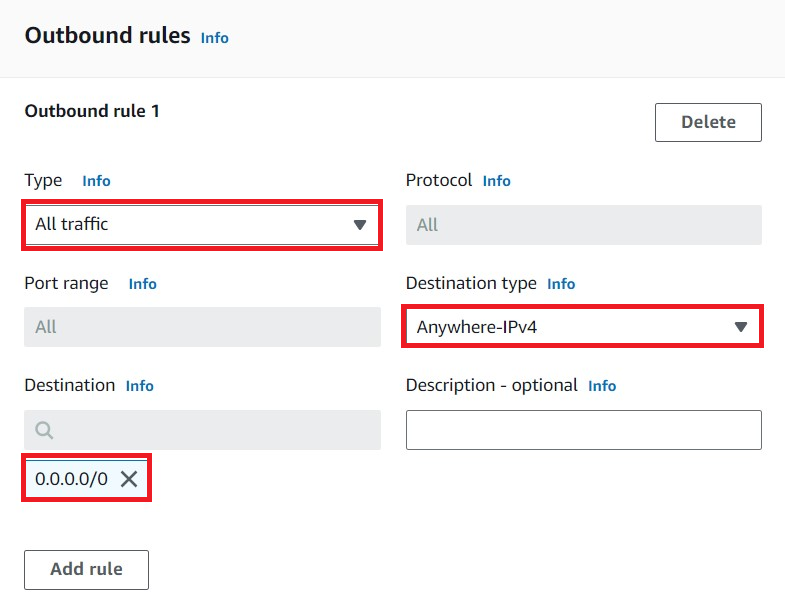Click the magnifier icon in Destination search
Viewport: 785px width, 610px height.
click(x=44, y=430)
